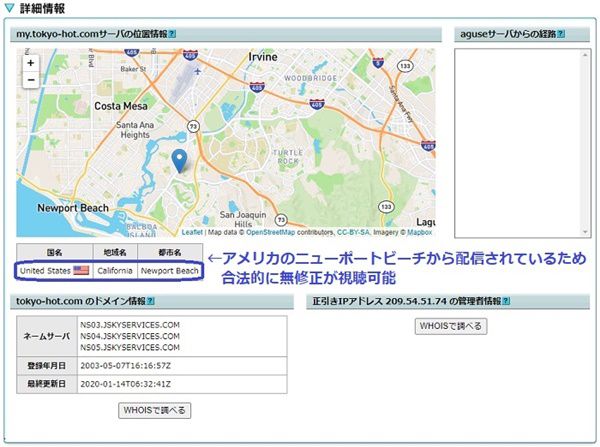Open help icon beside aguseサーバからの経路
600x447 pixels.
point(561,34)
